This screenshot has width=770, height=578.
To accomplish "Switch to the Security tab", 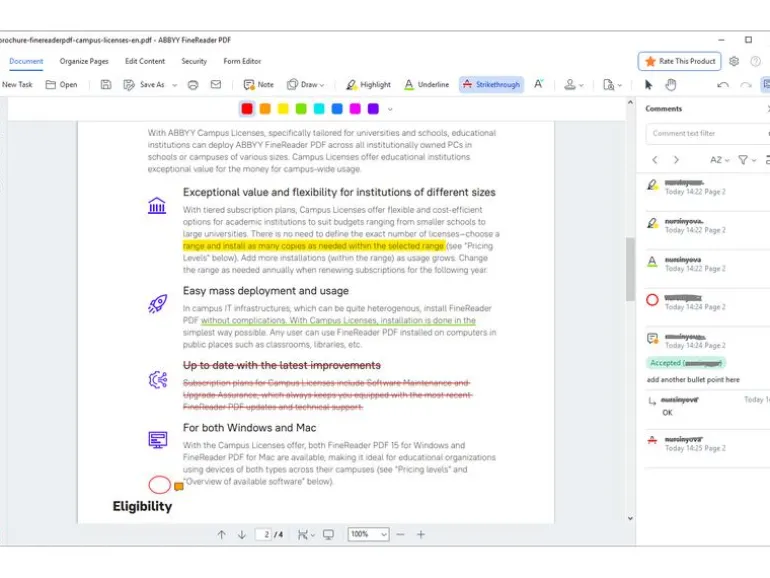I will [x=194, y=61].
